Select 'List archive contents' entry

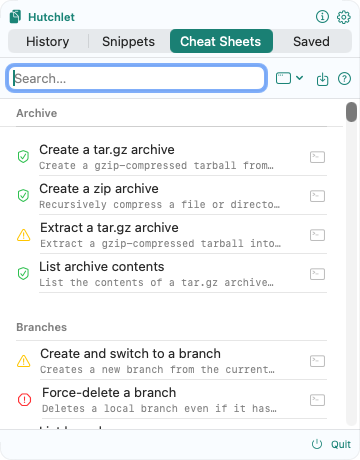171,274
